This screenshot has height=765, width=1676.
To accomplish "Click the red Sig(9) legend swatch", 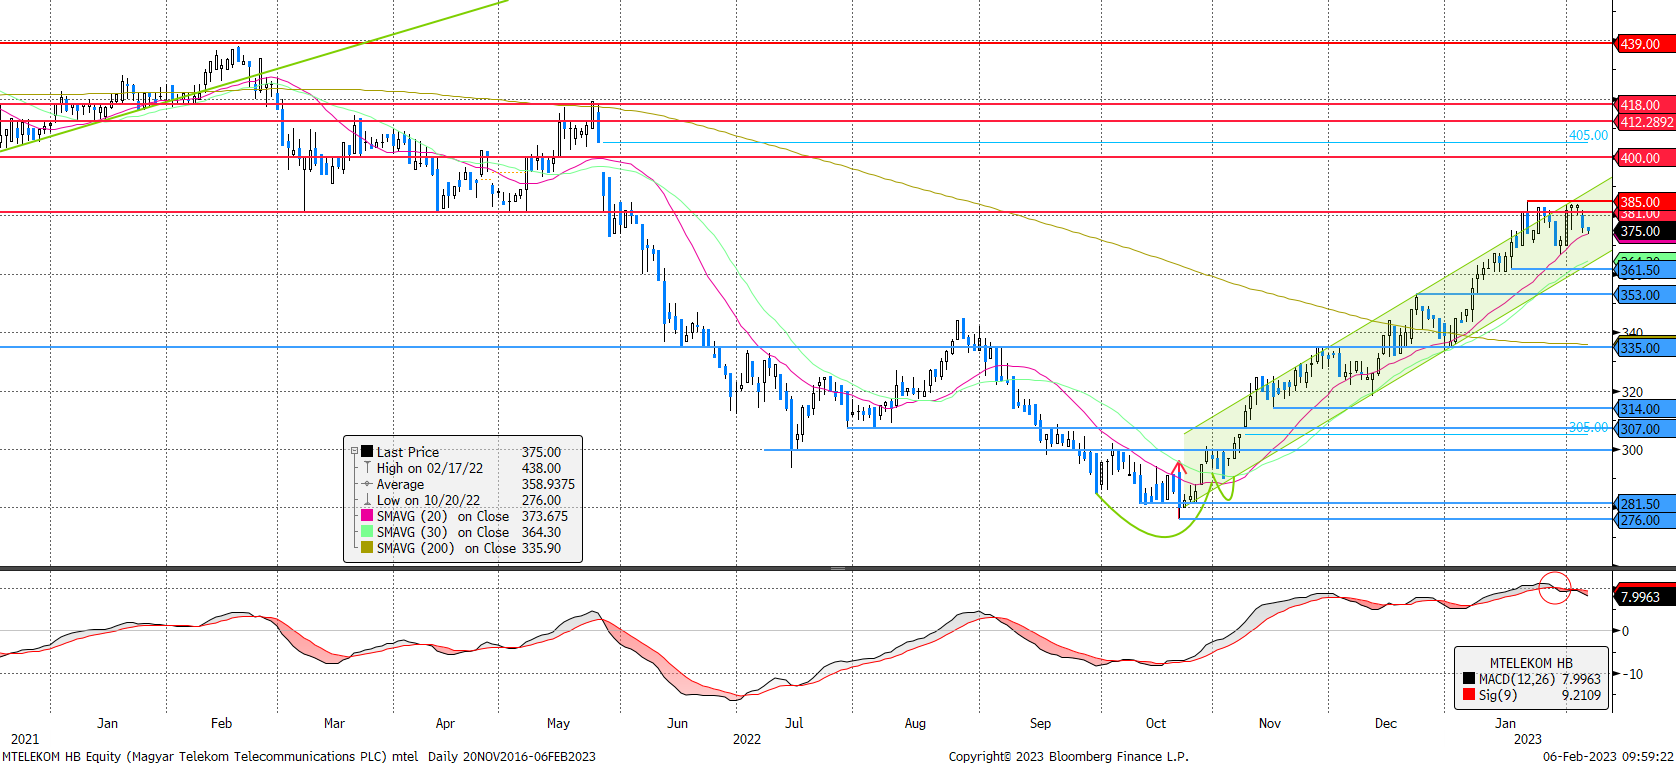I will (x=1469, y=695).
